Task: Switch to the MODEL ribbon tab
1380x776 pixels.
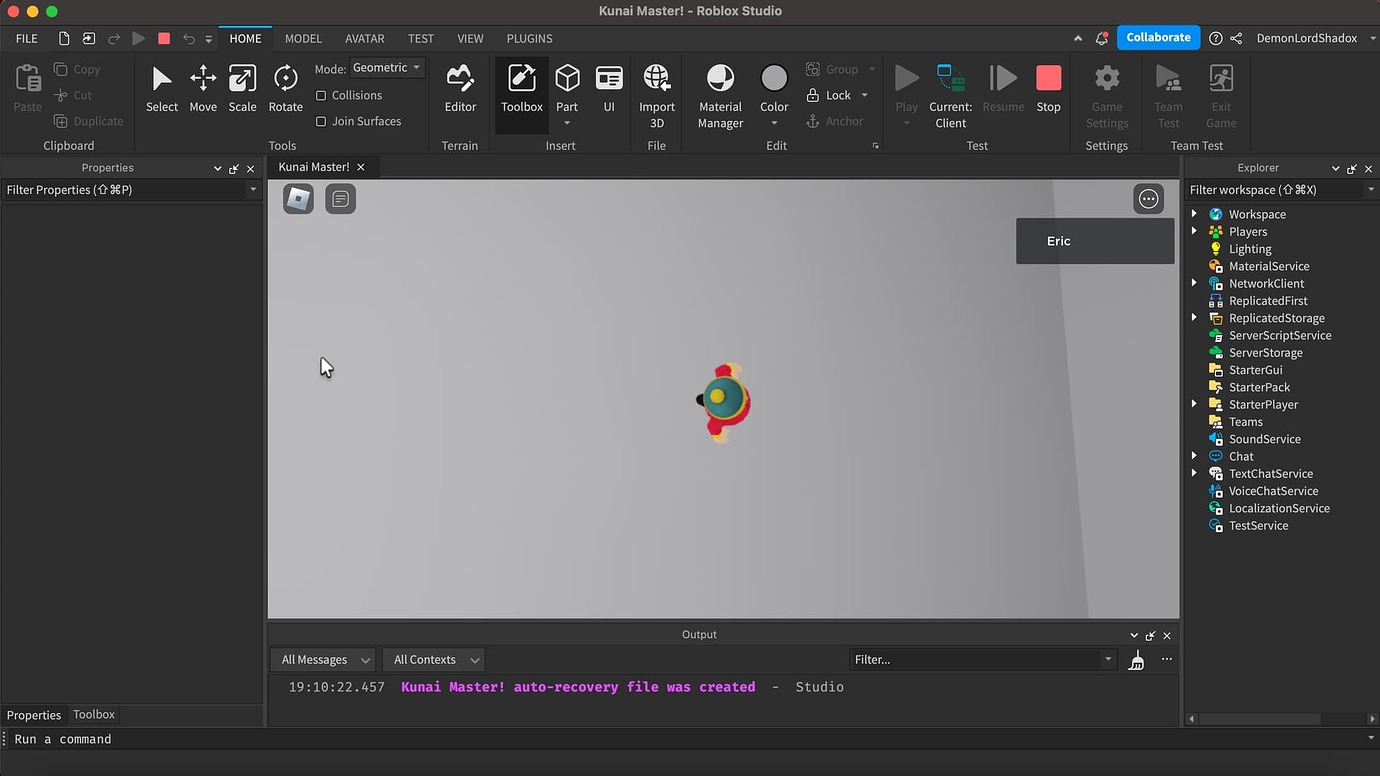Action: 303,38
